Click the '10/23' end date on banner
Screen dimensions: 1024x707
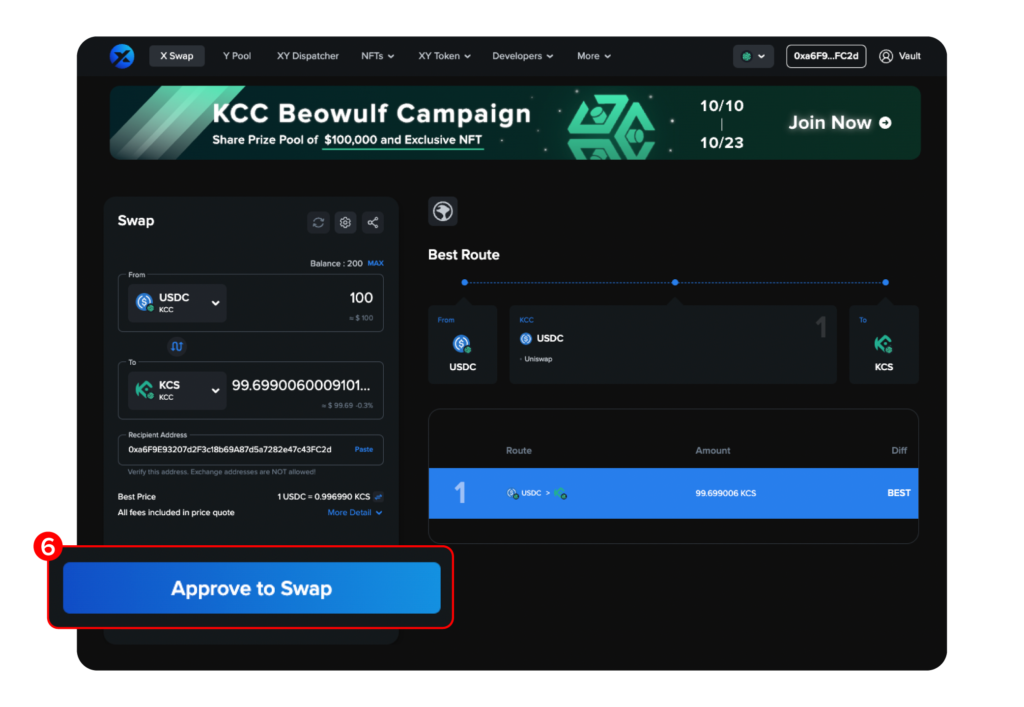[722, 143]
